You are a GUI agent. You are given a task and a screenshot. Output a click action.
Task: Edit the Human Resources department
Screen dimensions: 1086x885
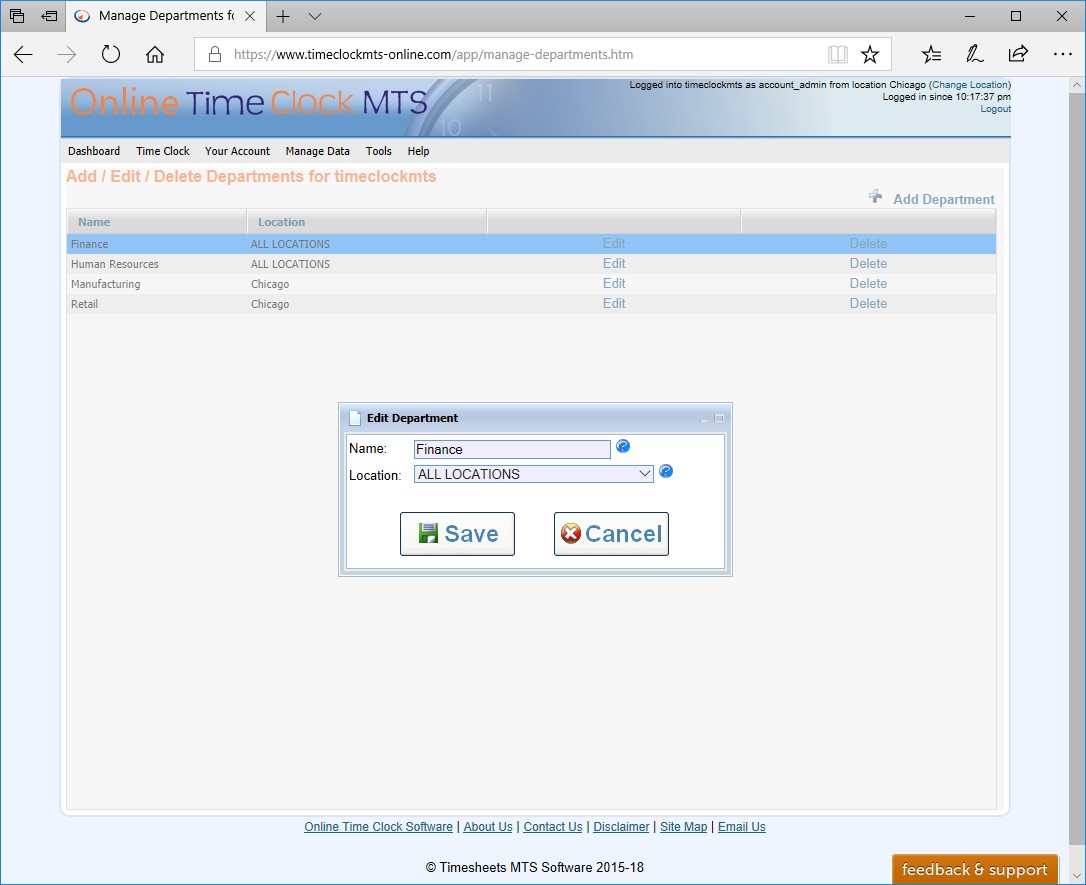[x=614, y=263]
